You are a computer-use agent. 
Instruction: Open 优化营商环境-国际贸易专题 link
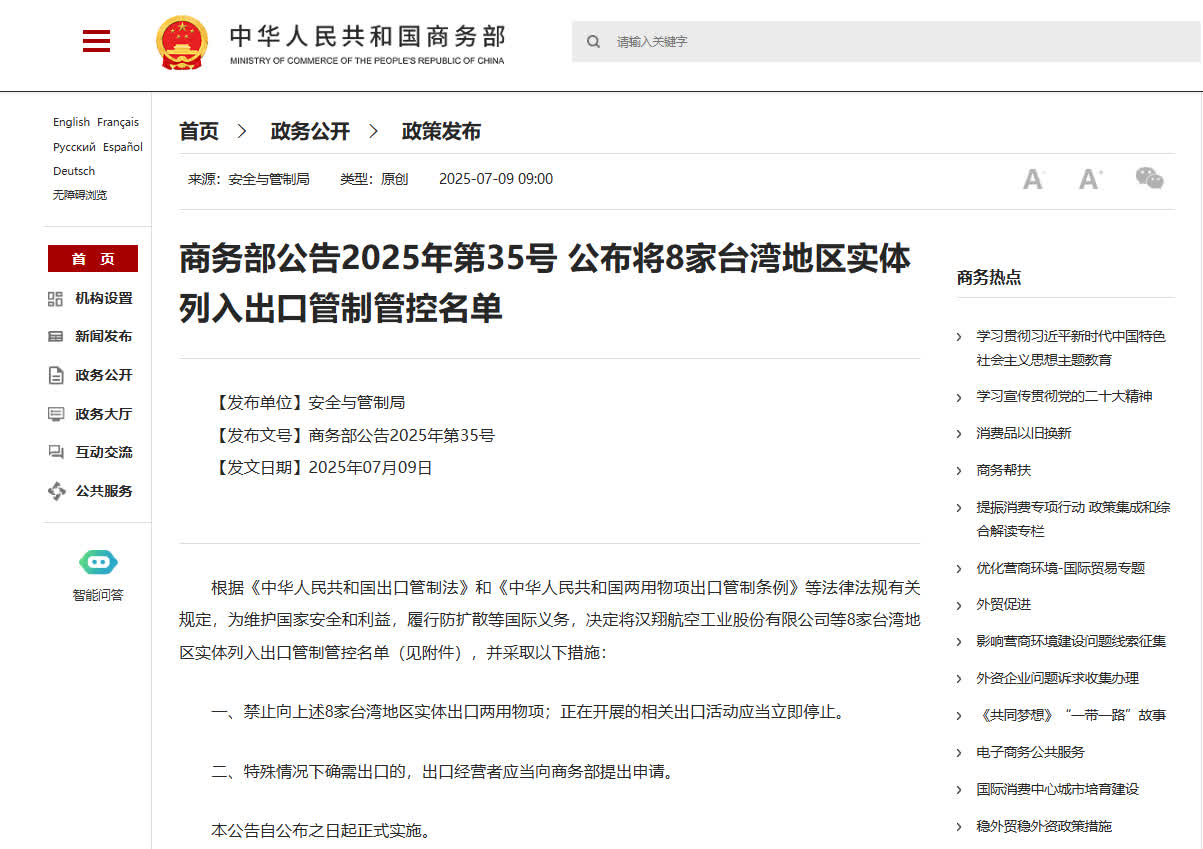1061,568
